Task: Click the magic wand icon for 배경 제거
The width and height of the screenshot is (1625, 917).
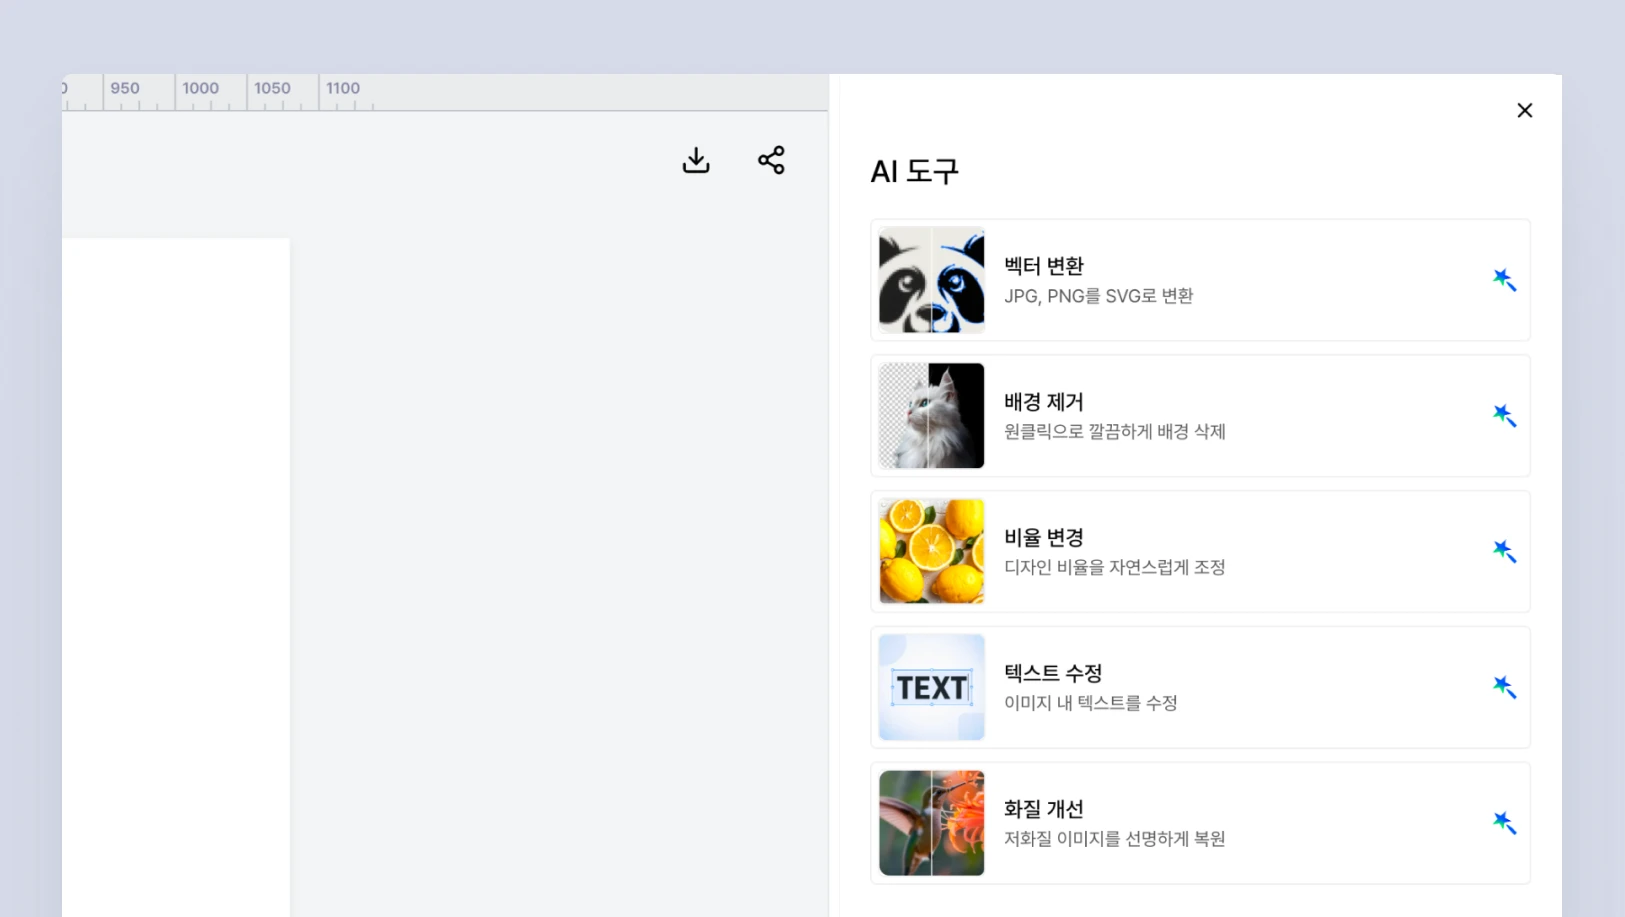Action: click(1504, 415)
